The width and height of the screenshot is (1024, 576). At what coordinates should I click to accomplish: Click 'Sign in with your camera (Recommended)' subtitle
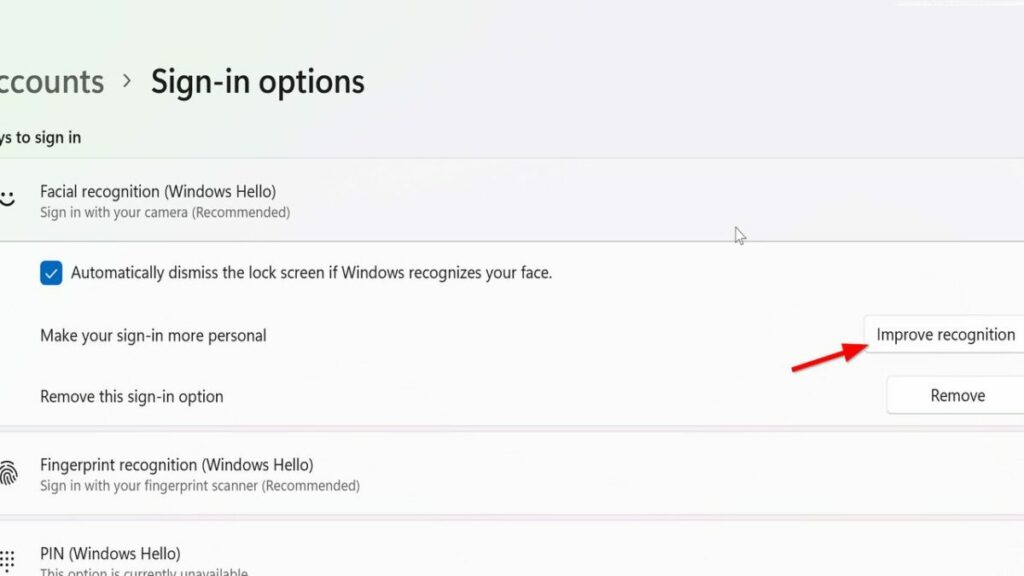[x=165, y=212]
